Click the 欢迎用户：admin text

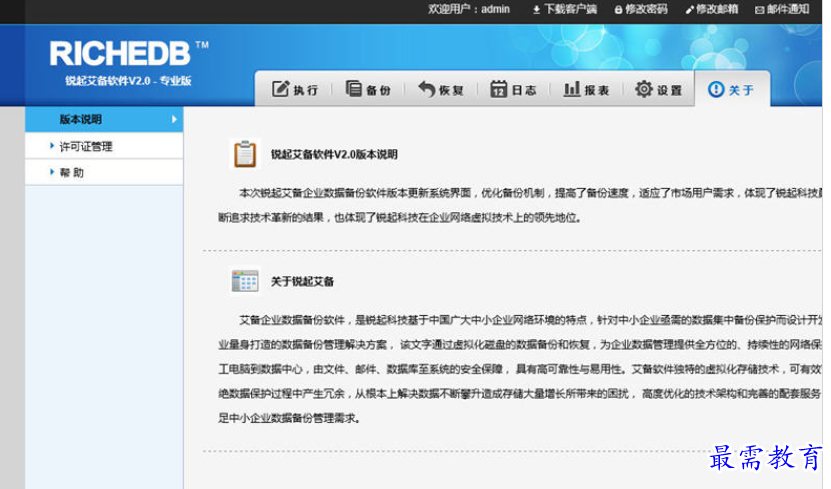point(469,9)
